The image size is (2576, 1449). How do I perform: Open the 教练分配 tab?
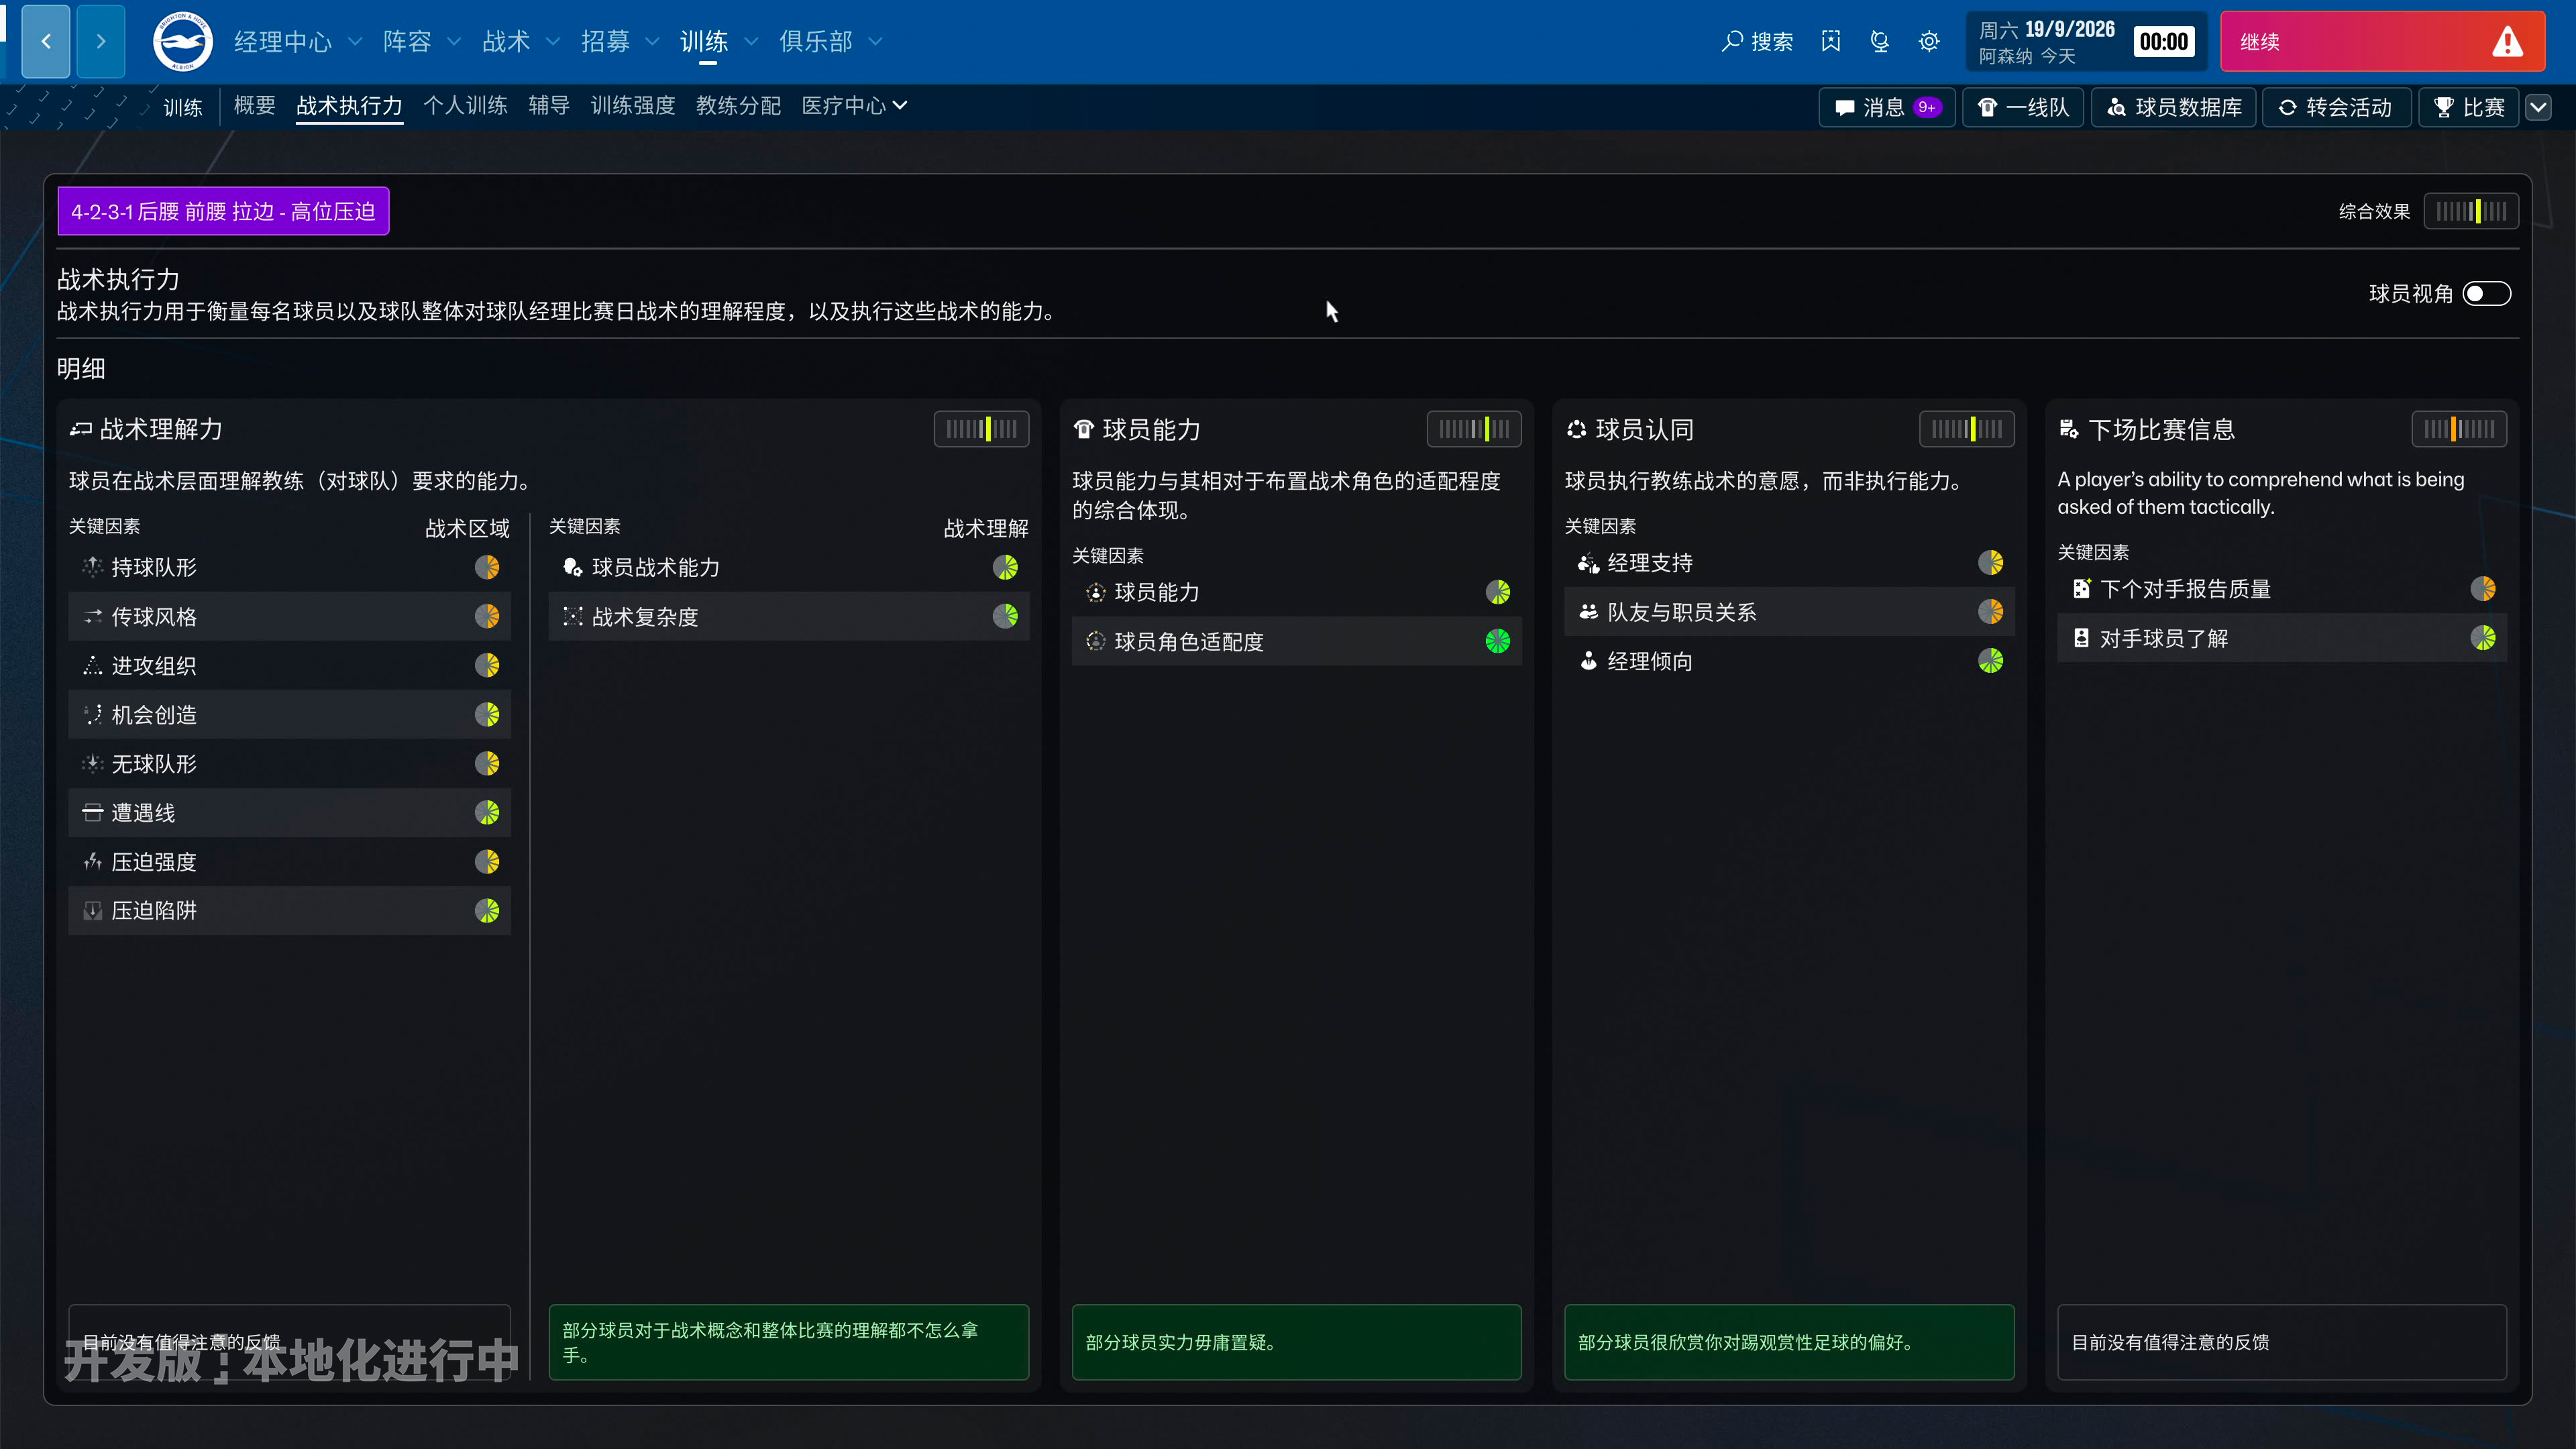738,105
